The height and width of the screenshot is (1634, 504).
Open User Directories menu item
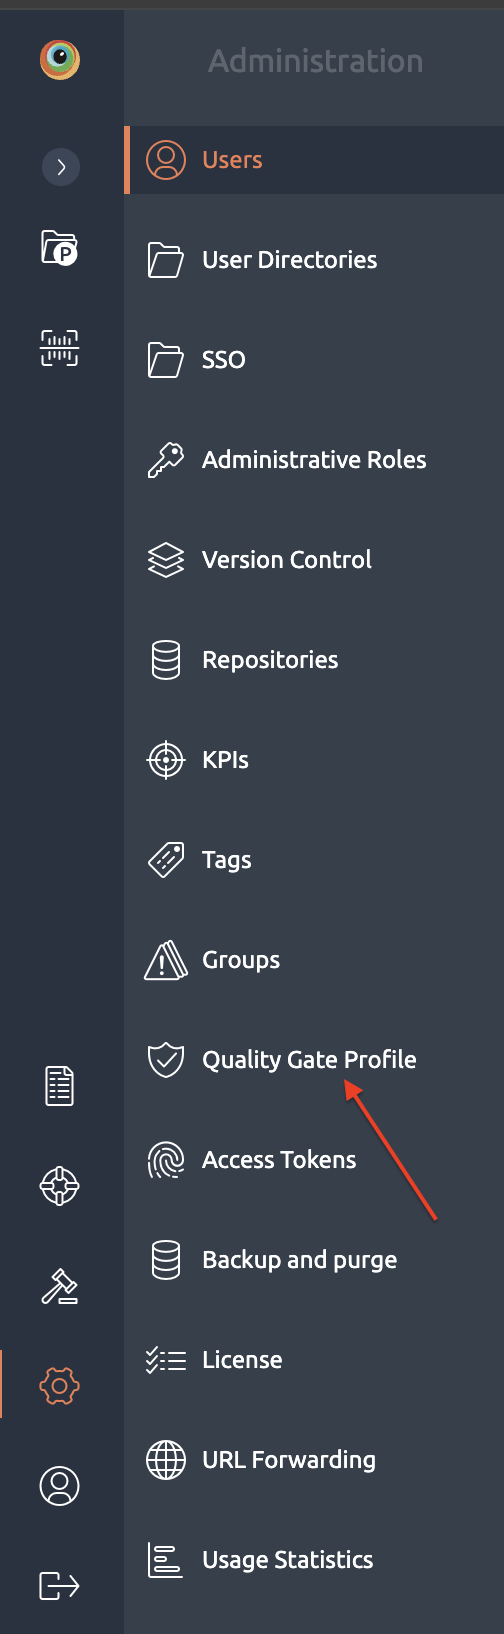[x=314, y=260]
